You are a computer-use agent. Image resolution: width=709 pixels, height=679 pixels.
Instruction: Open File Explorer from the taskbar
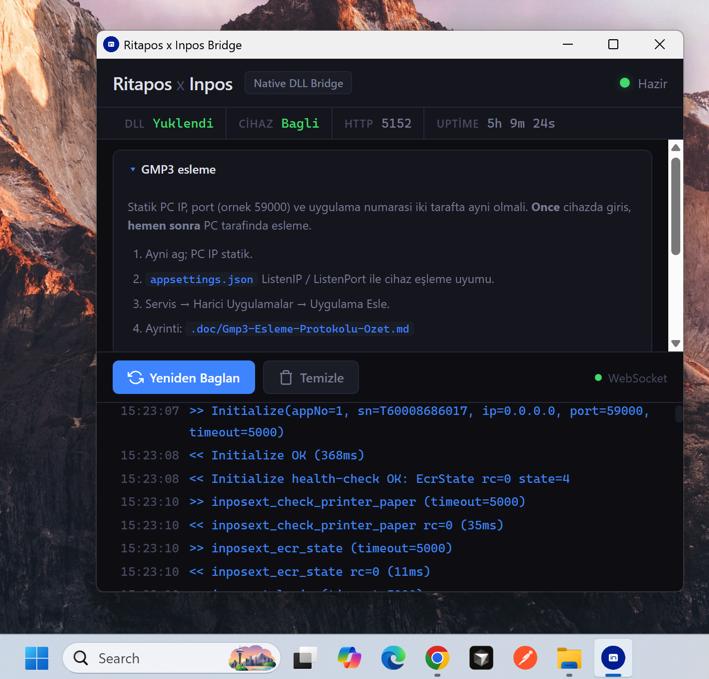(x=569, y=658)
